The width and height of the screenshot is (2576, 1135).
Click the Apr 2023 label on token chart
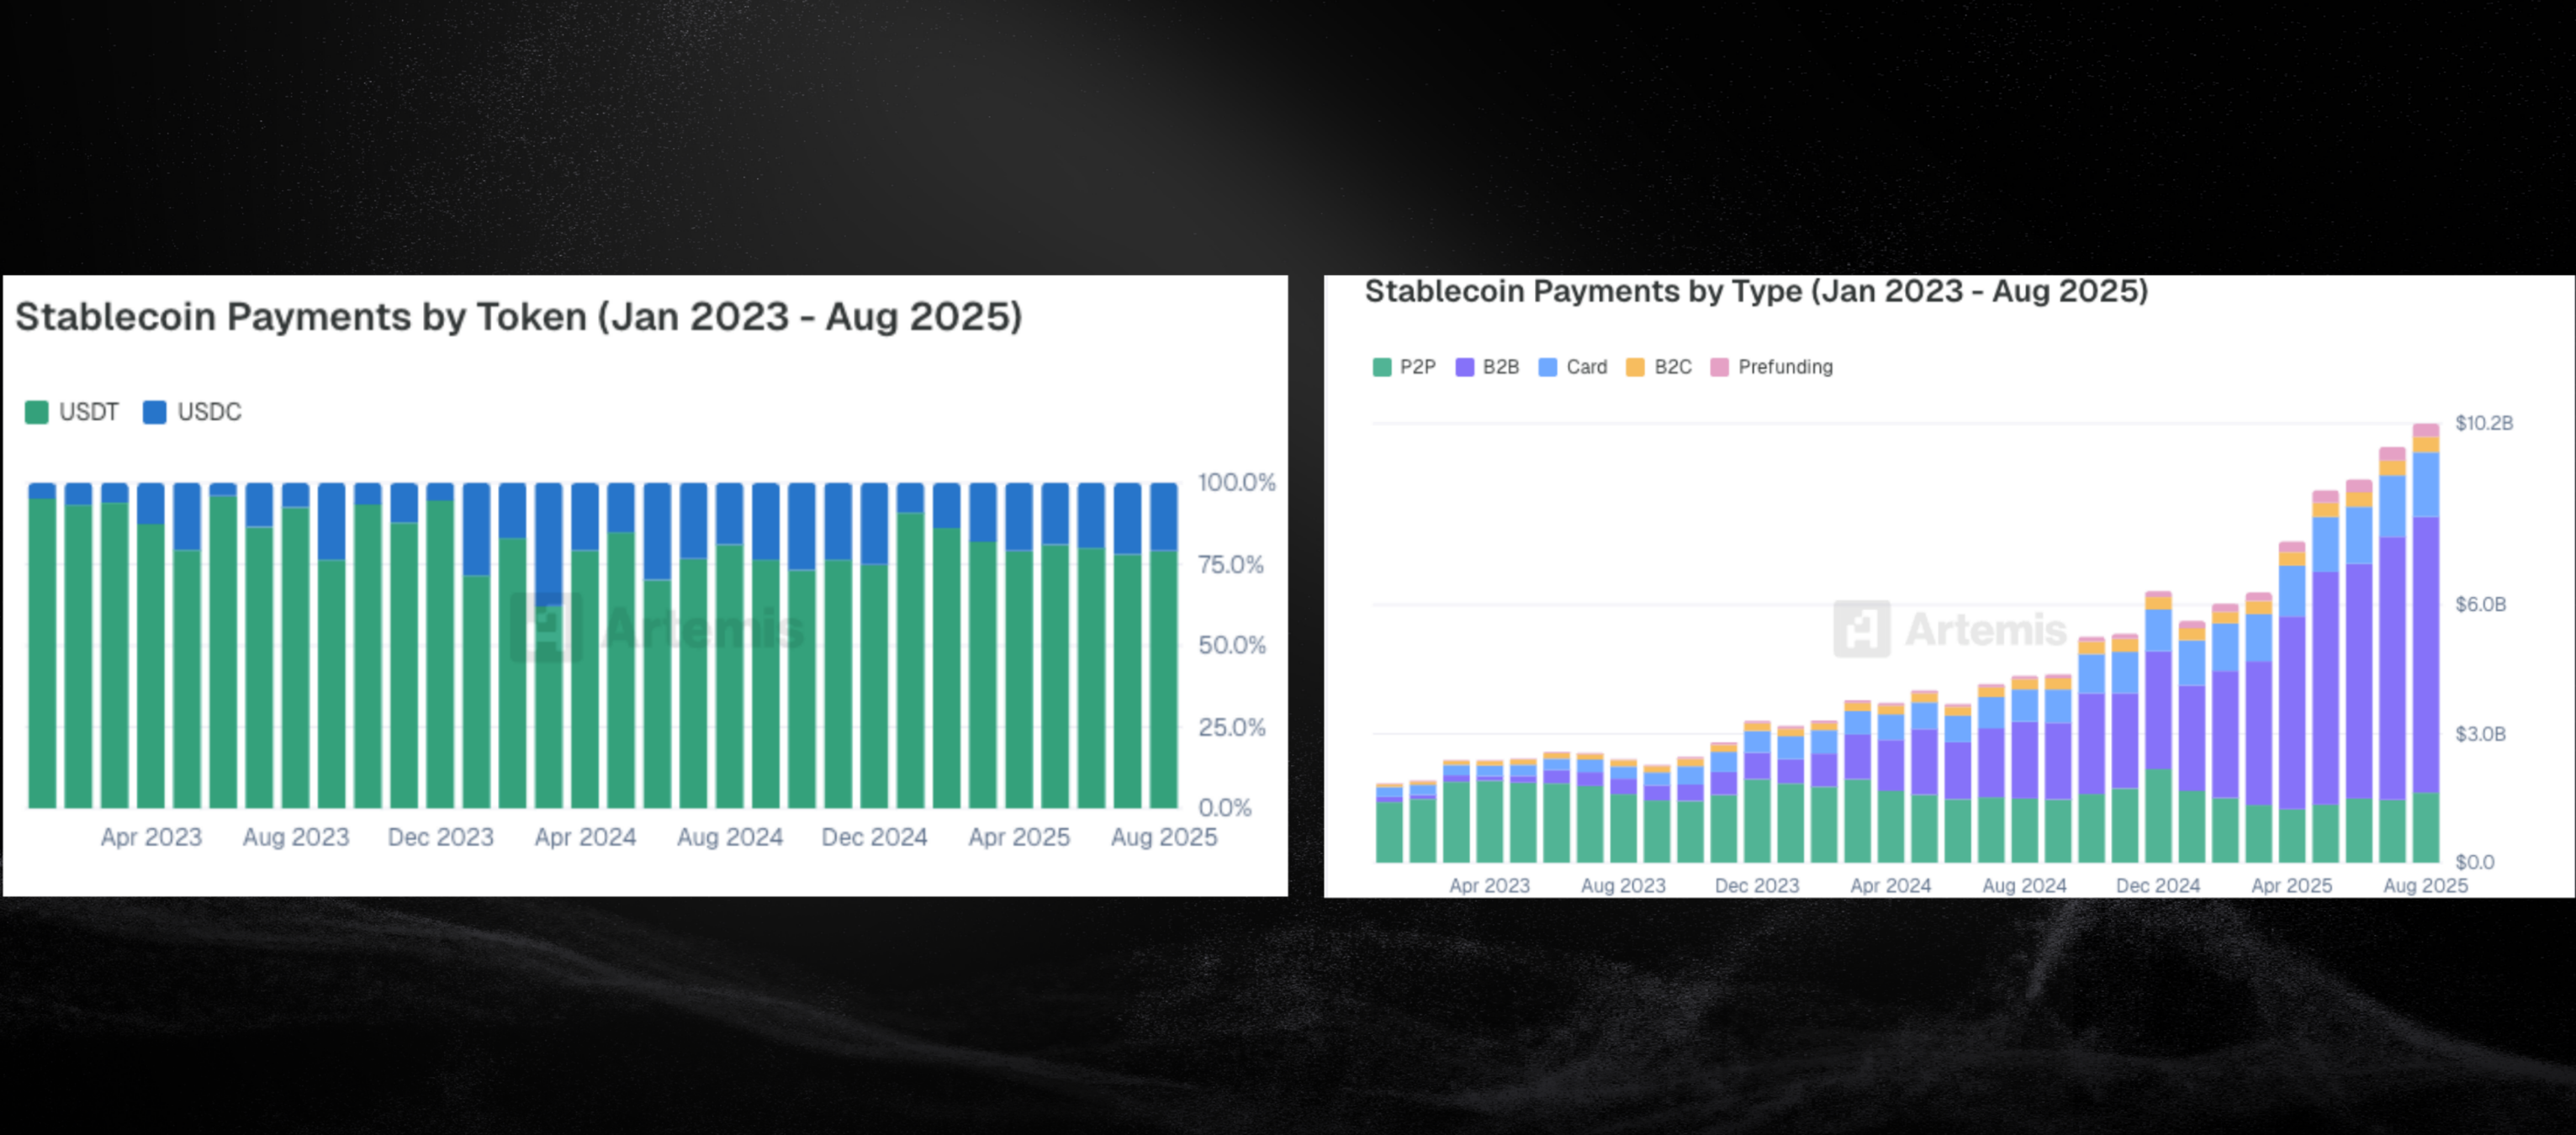click(151, 837)
